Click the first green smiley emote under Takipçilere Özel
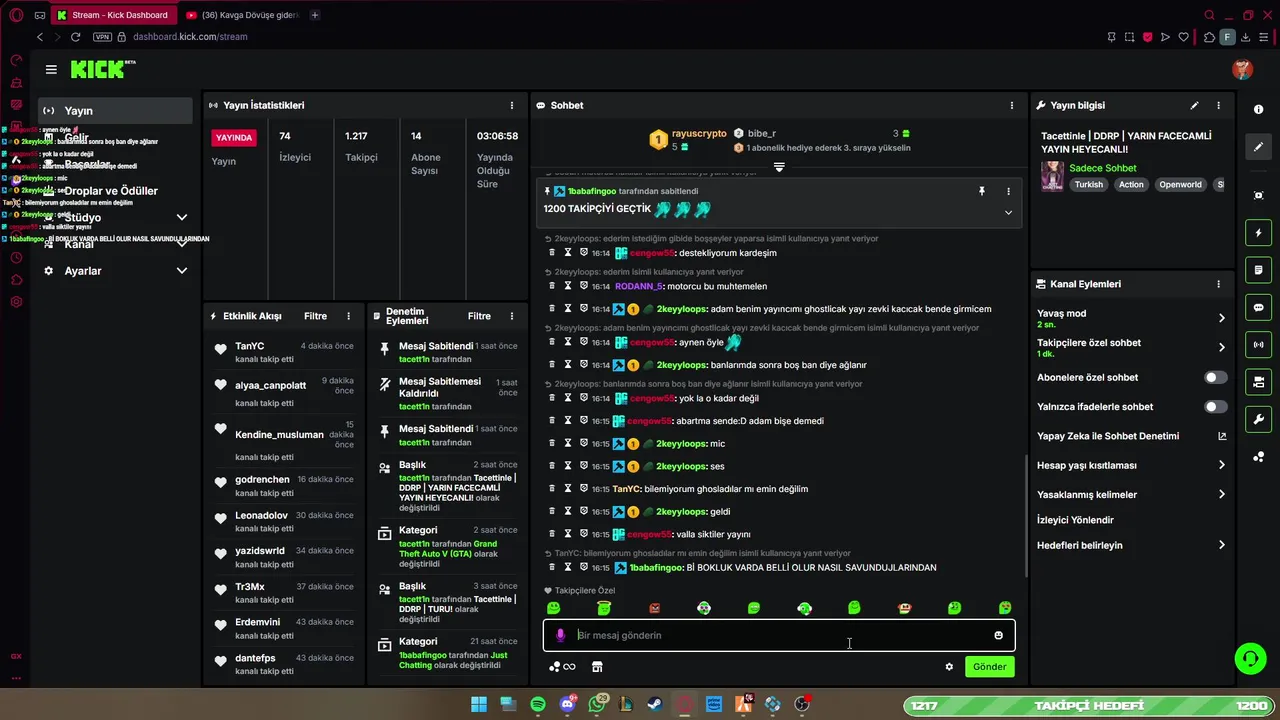Viewport: 1280px width, 720px height. (554, 608)
